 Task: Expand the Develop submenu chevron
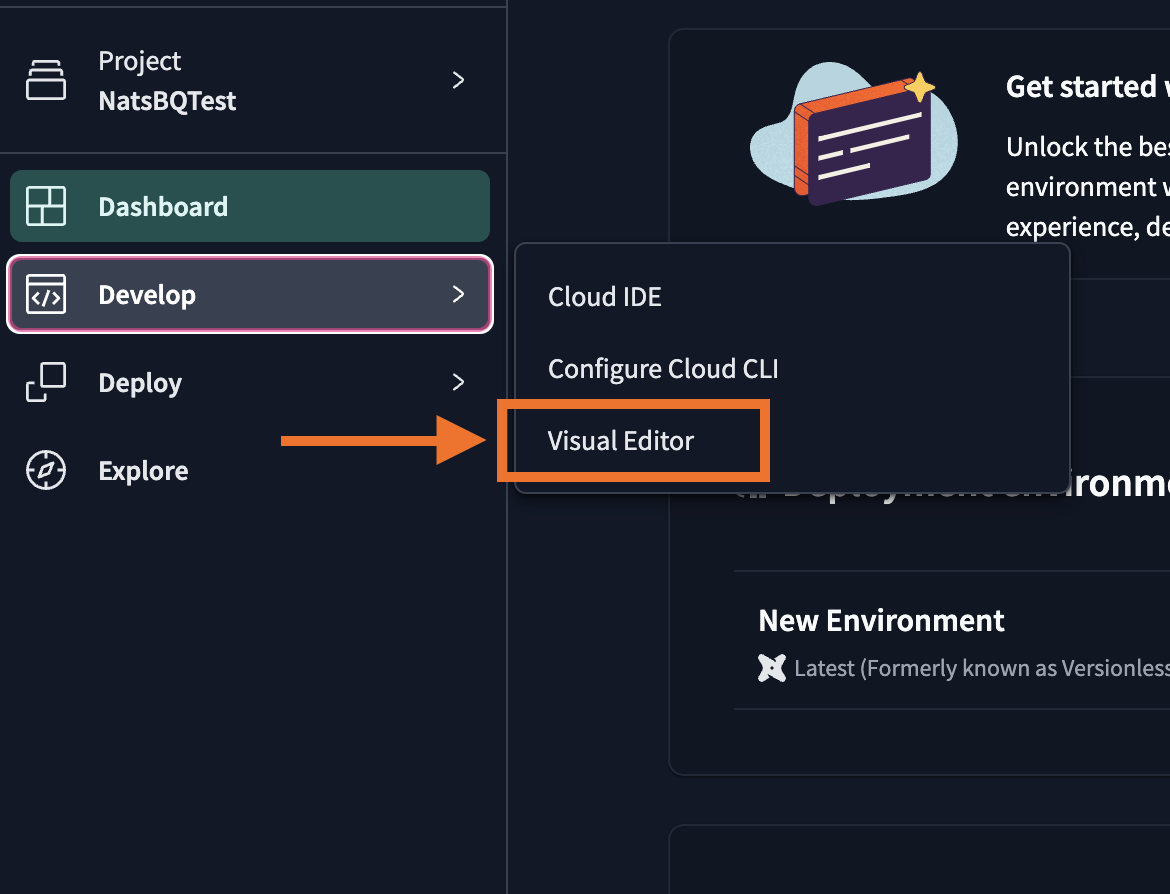point(458,294)
